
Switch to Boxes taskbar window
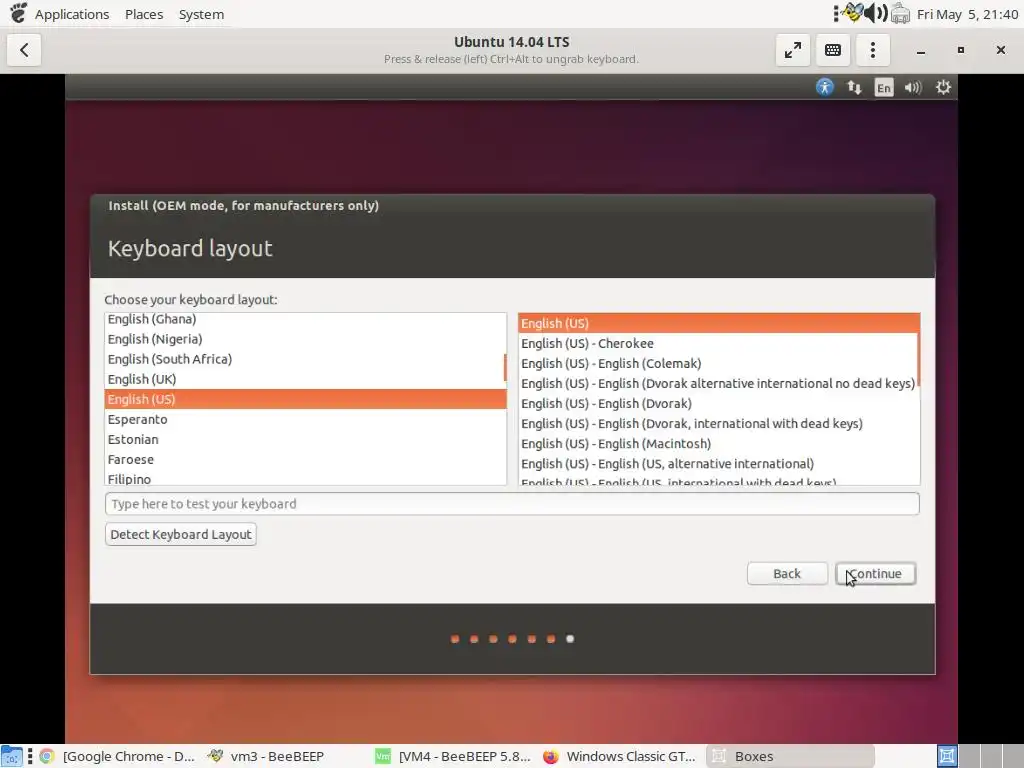pyautogui.click(x=790, y=756)
